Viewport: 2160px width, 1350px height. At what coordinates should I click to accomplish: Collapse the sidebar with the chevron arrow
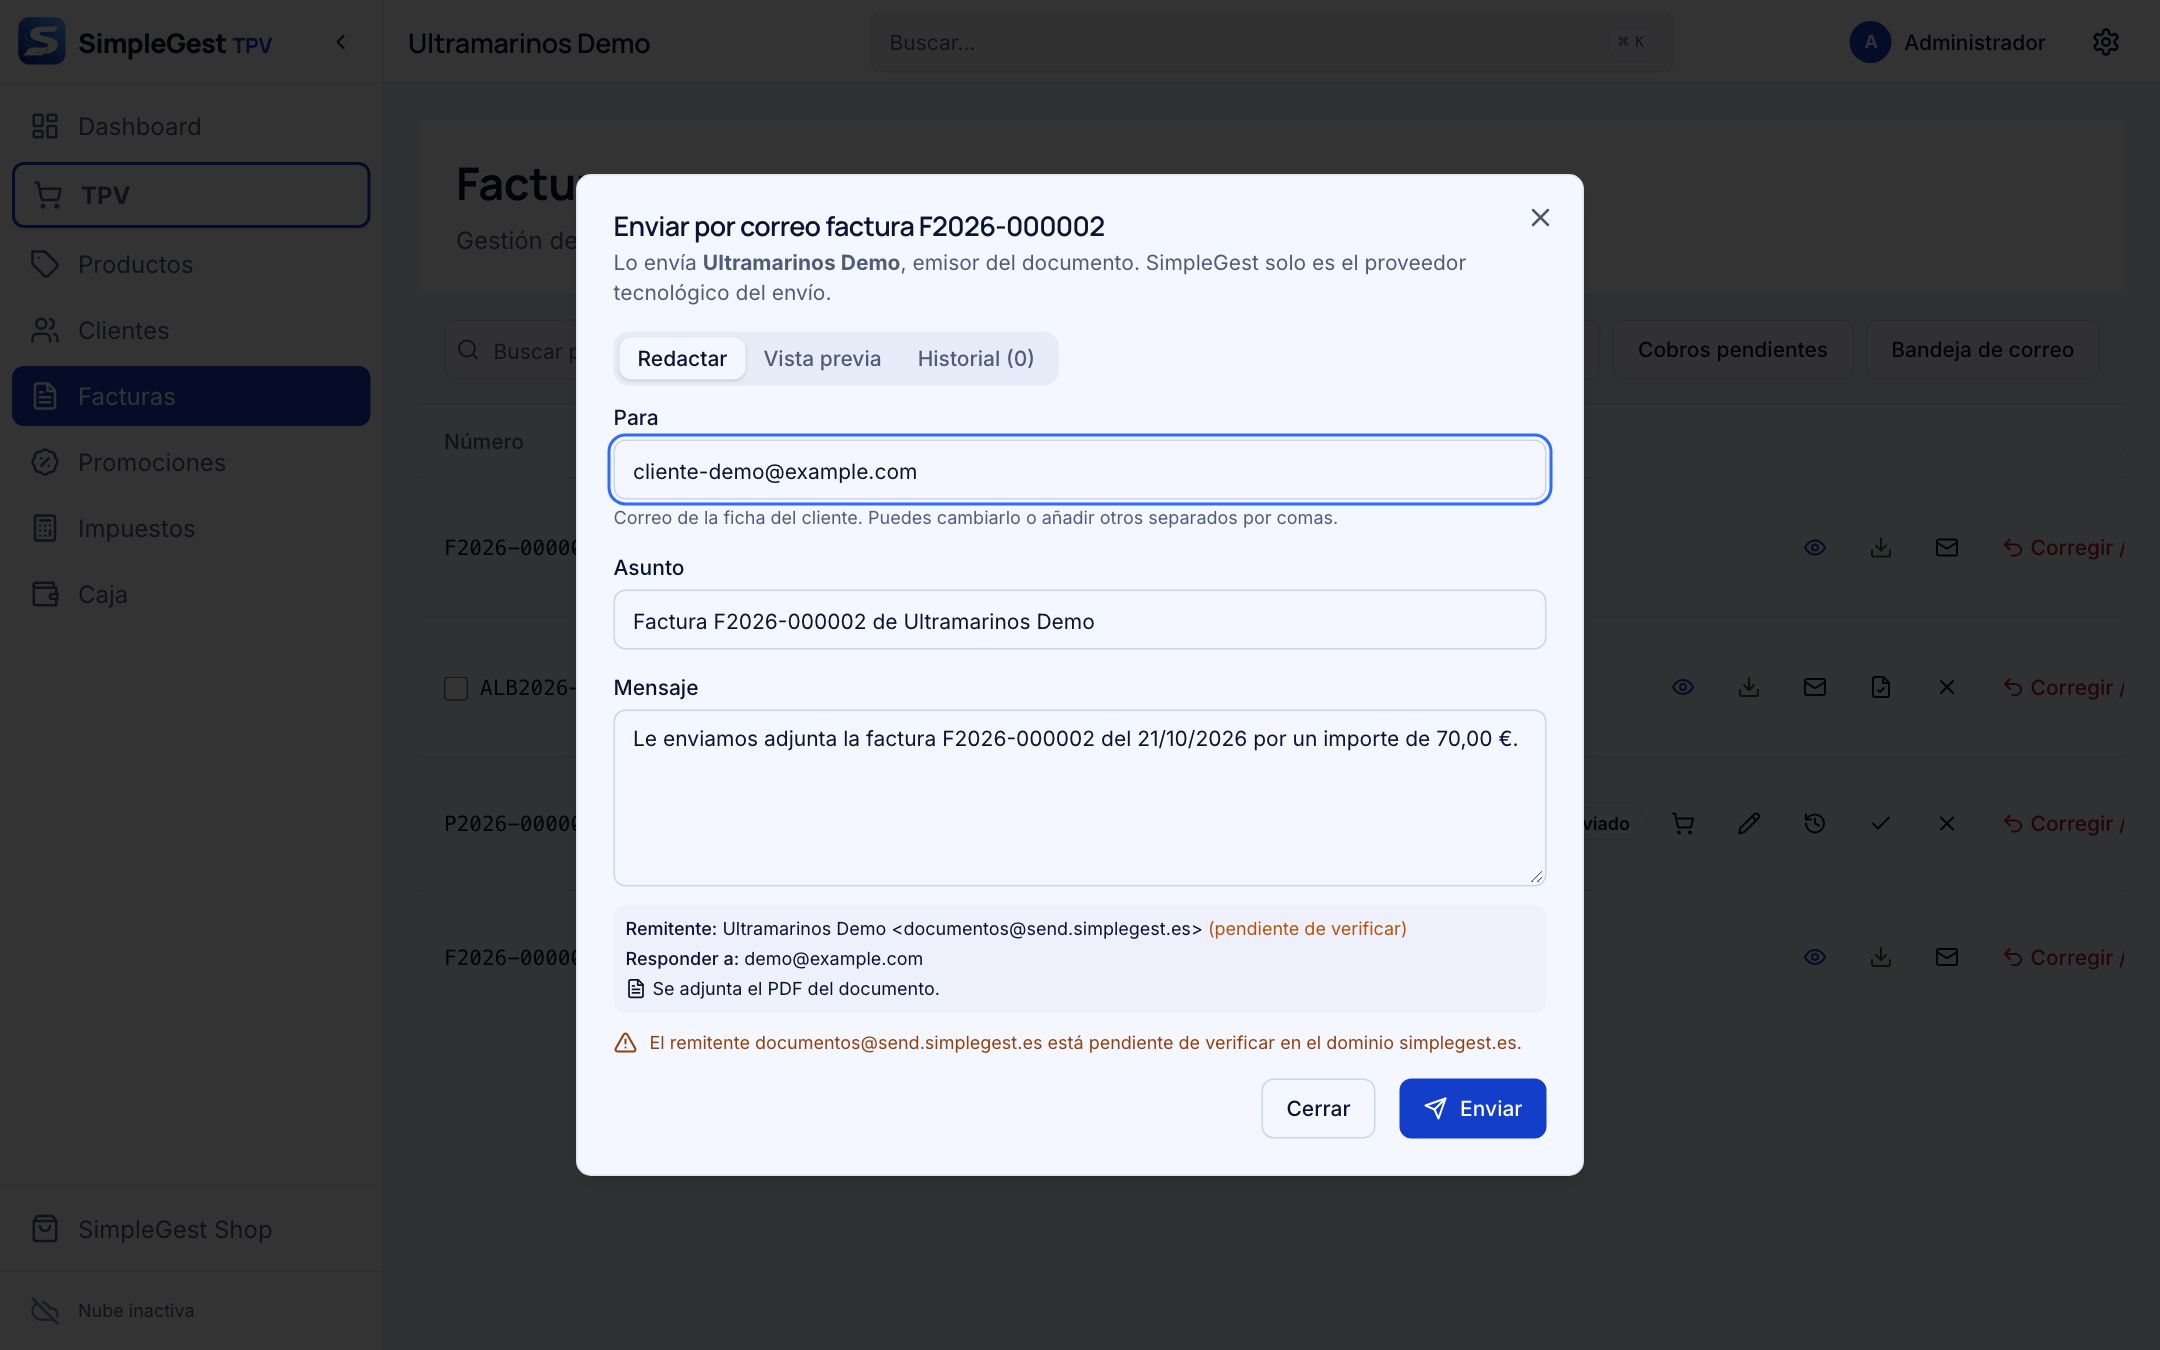point(341,42)
